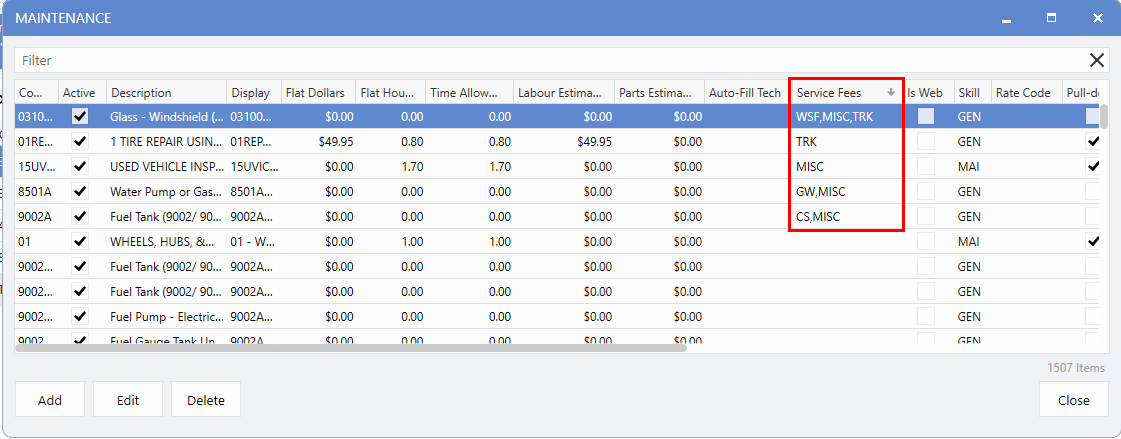1121x439 pixels.
Task: Clear the filter with the X icon
Action: pyautogui.click(x=1096, y=60)
